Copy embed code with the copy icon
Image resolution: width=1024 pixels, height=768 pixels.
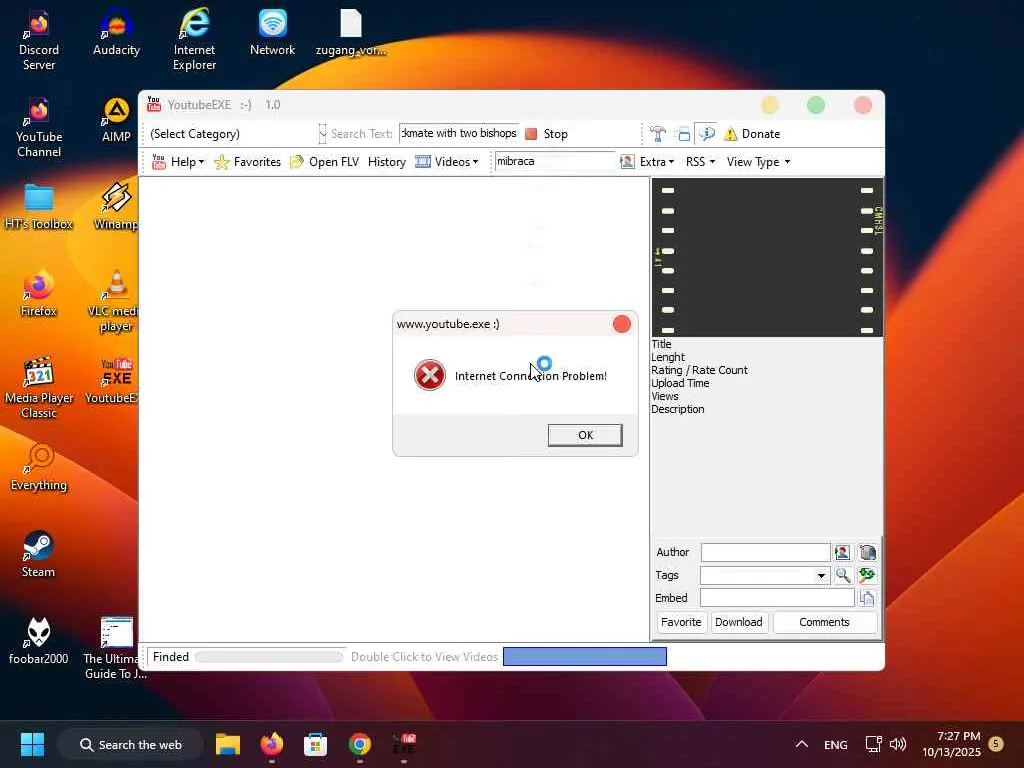coord(867,598)
